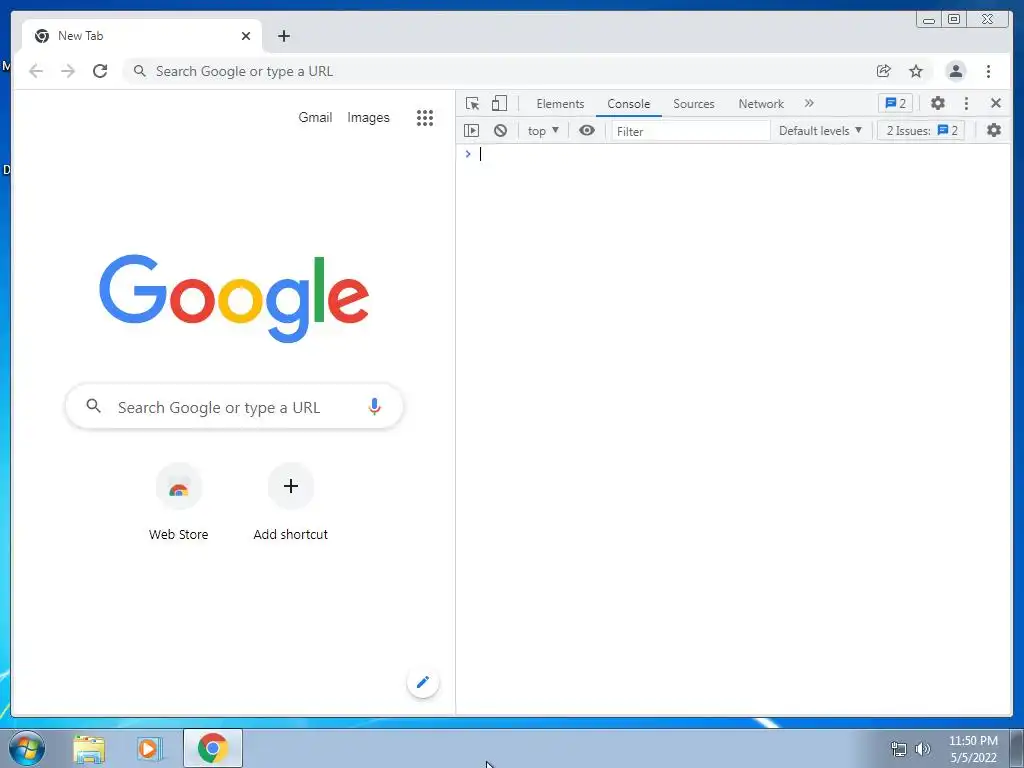Select the inspect element picker icon

click(472, 103)
